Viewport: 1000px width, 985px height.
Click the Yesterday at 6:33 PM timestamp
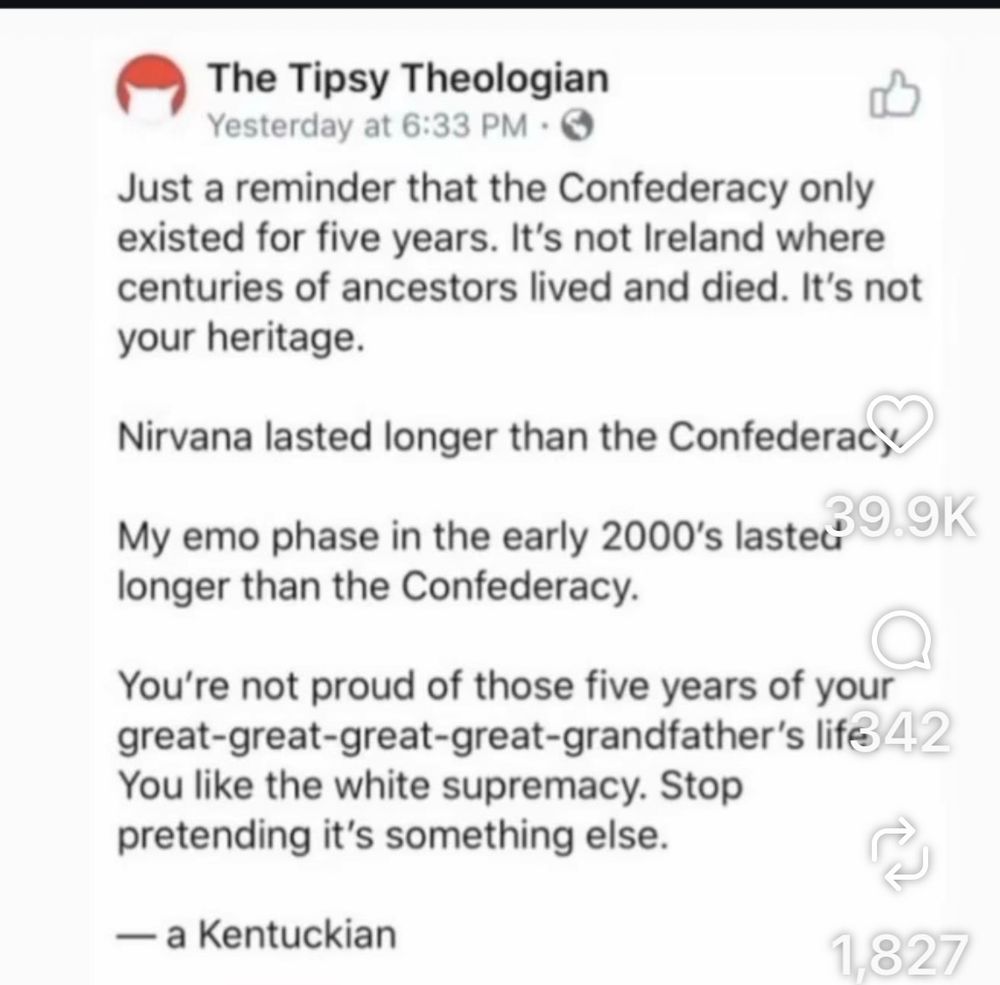(x=368, y=126)
